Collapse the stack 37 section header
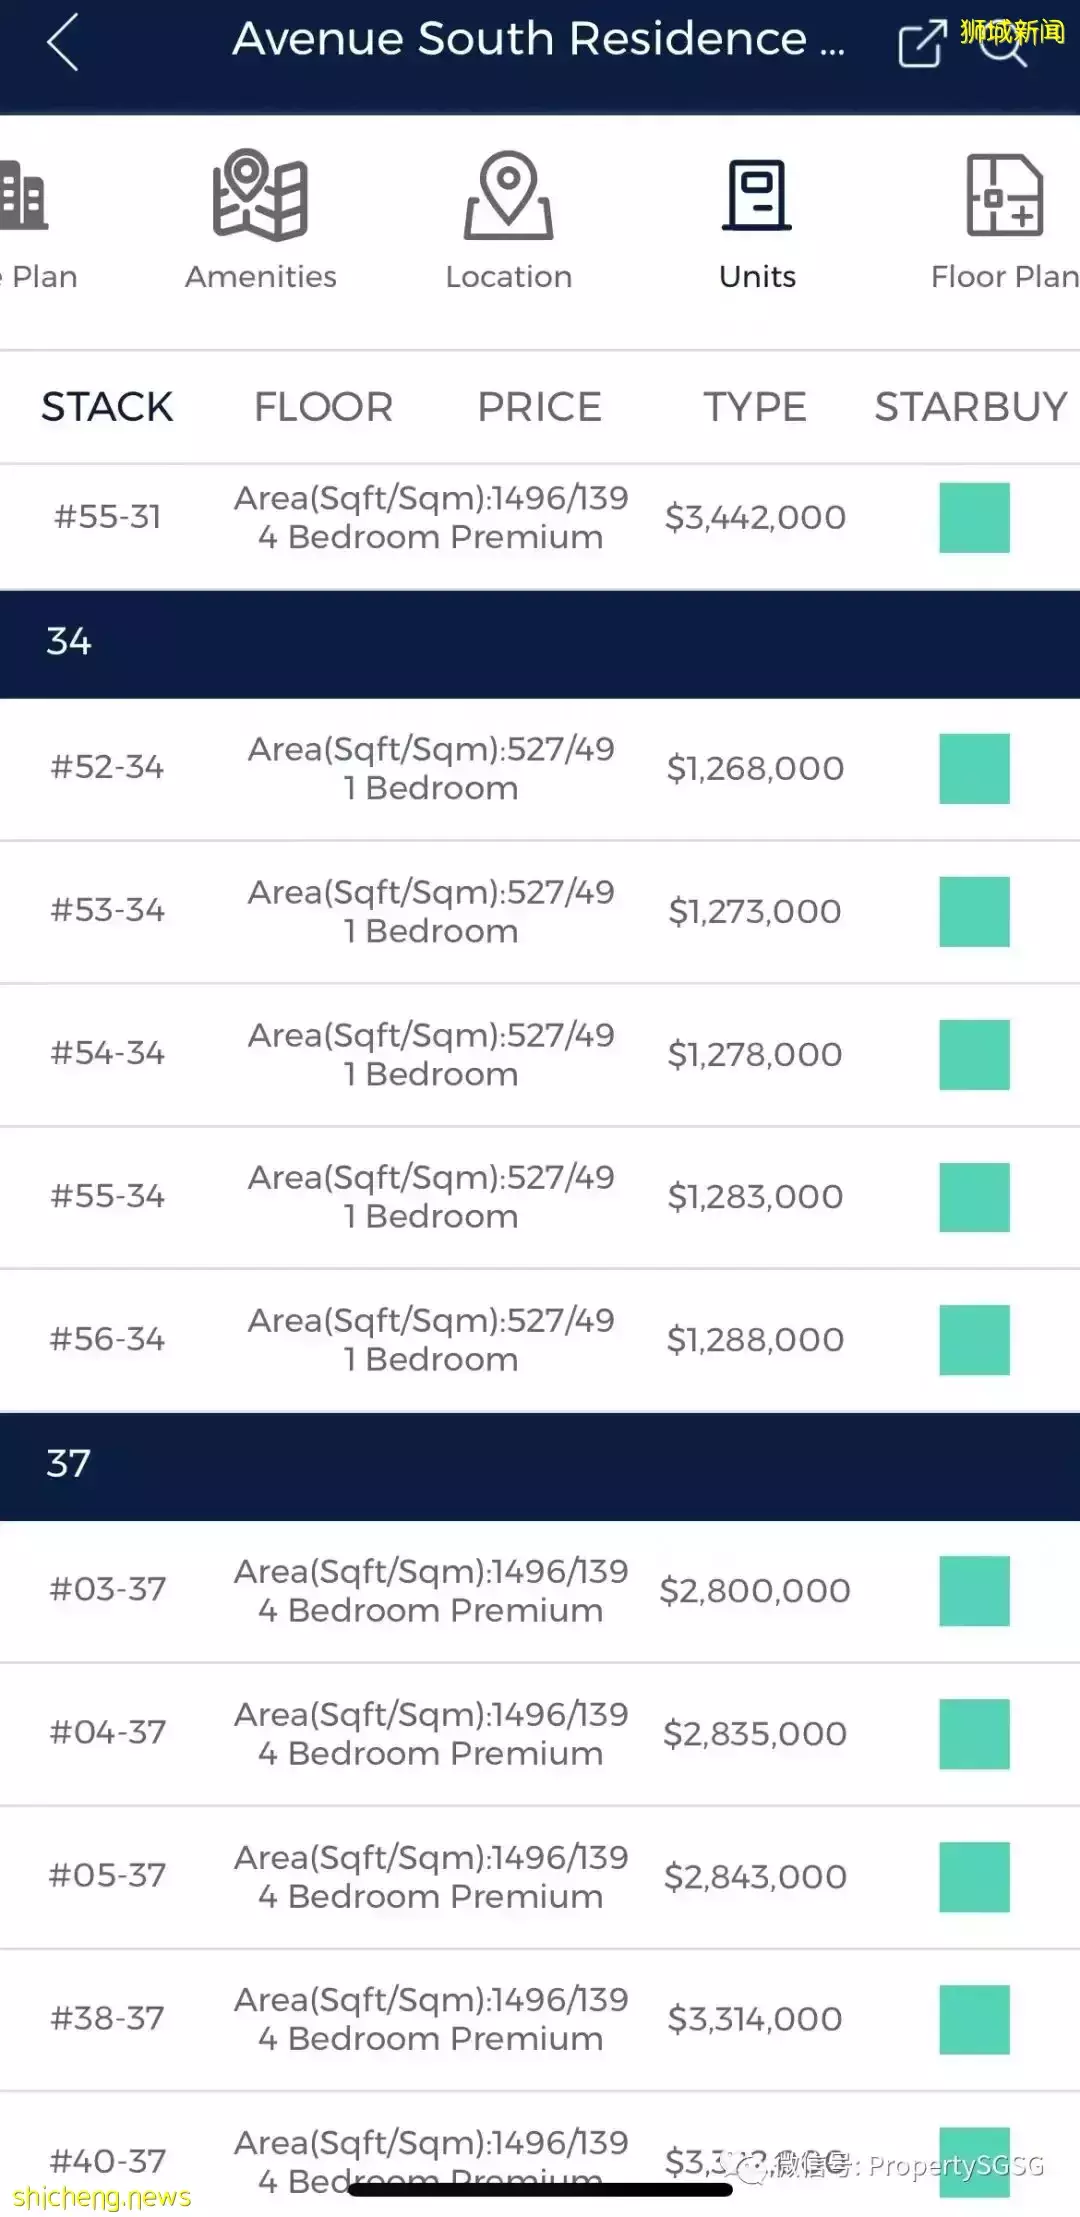 [540, 1465]
